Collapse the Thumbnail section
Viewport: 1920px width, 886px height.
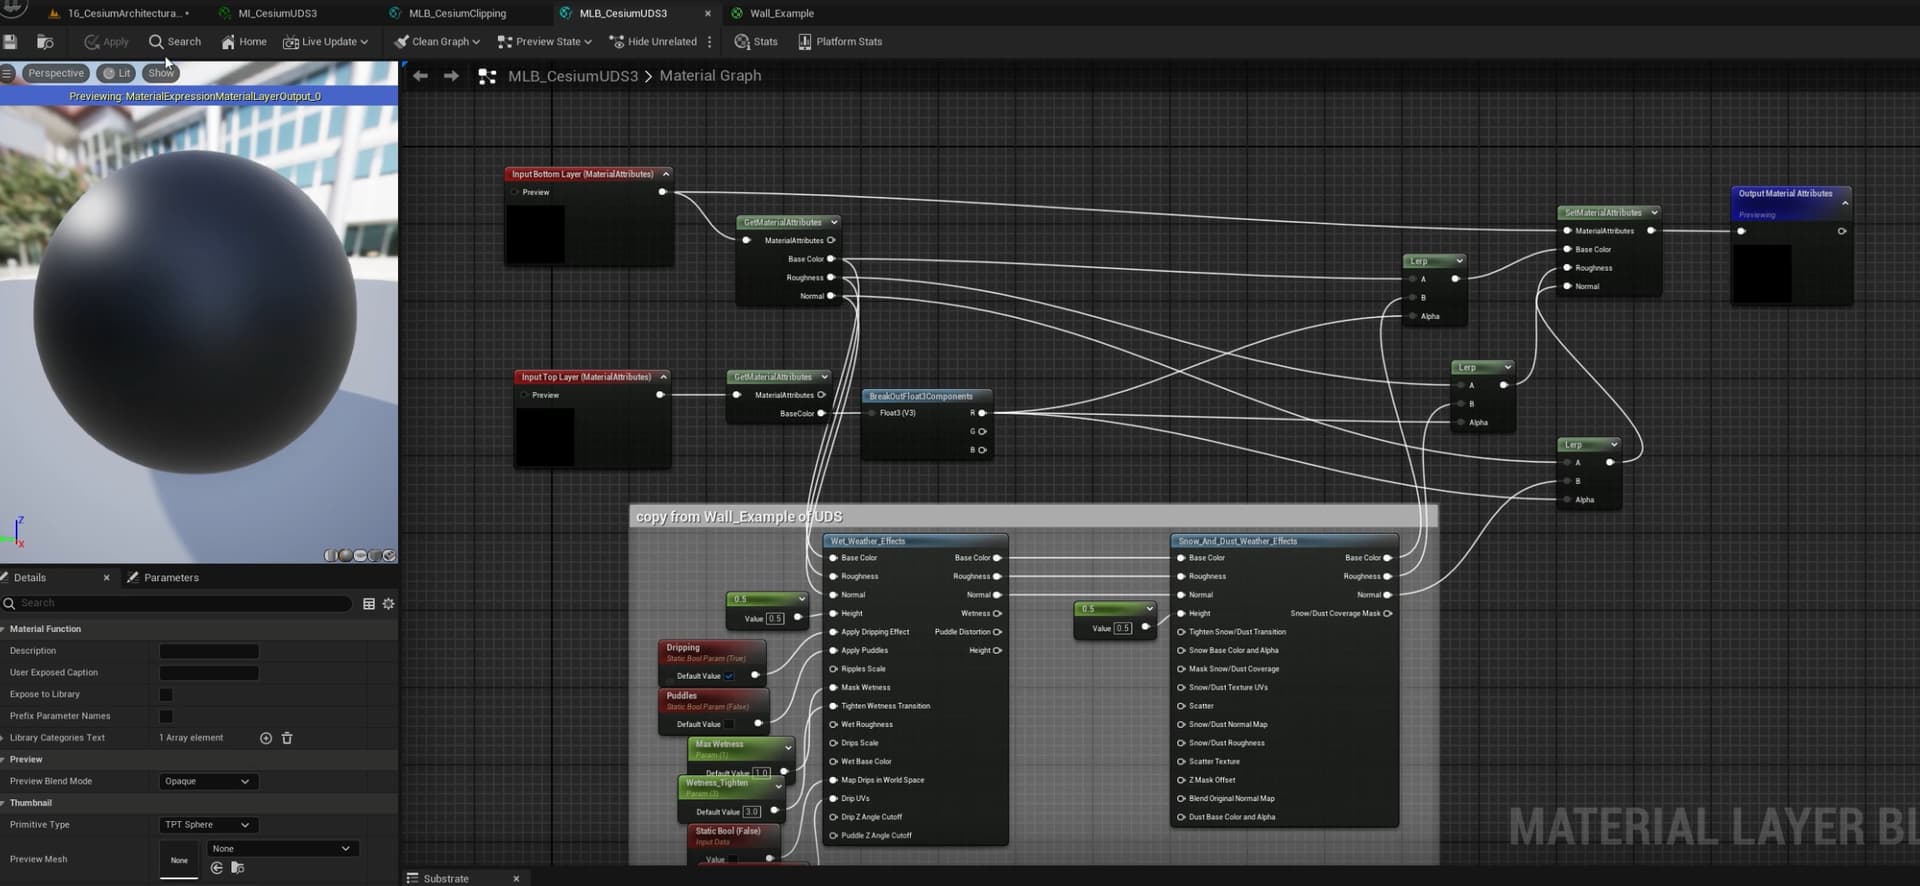click(4, 803)
